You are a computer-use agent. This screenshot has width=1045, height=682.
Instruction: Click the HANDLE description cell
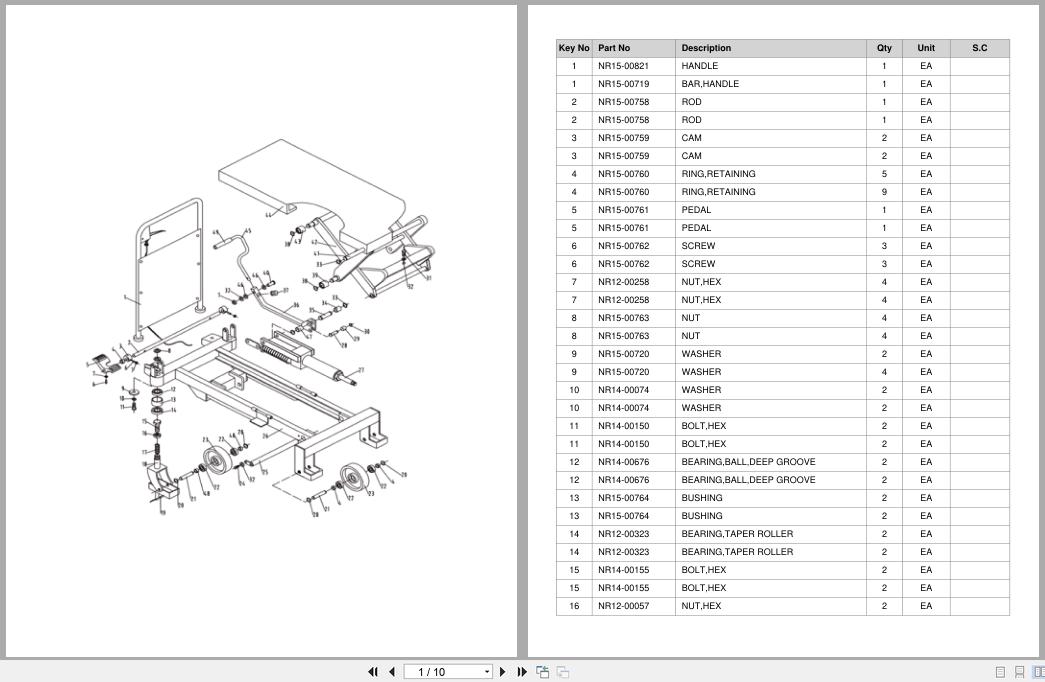[x=770, y=66]
